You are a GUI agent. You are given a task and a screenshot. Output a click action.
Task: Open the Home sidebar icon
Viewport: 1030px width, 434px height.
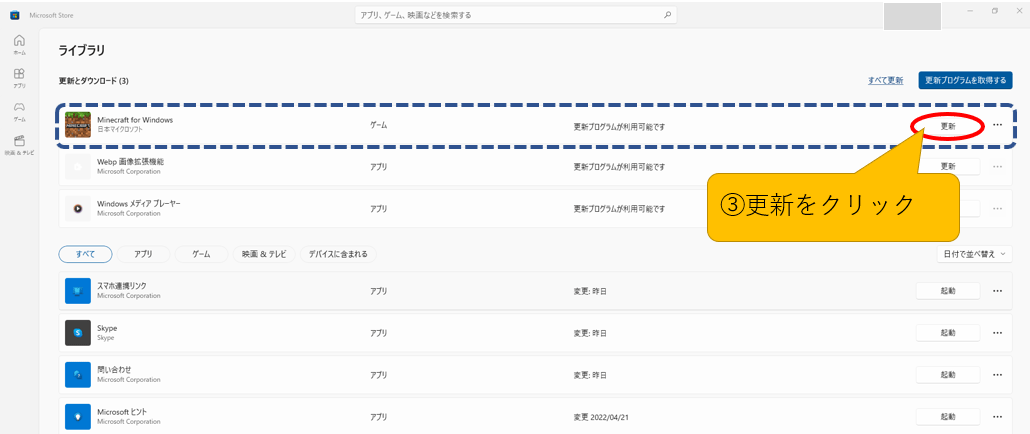pos(20,44)
